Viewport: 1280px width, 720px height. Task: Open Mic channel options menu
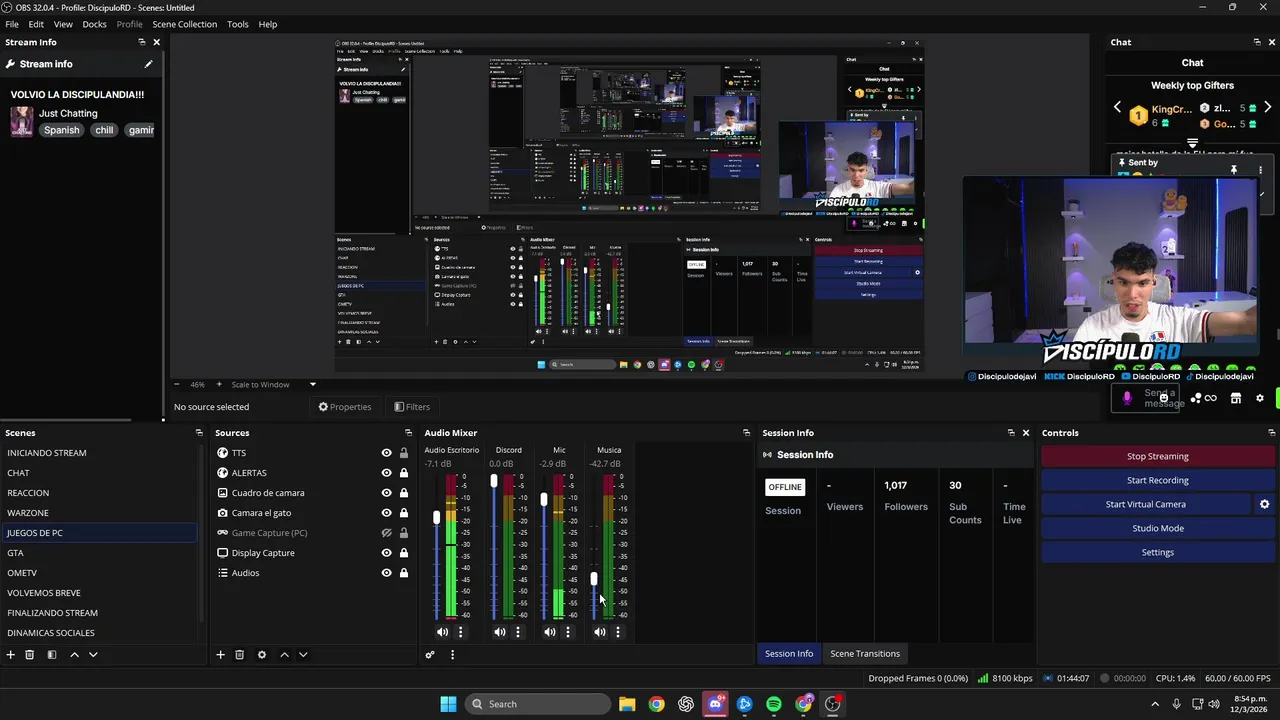click(x=568, y=632)
